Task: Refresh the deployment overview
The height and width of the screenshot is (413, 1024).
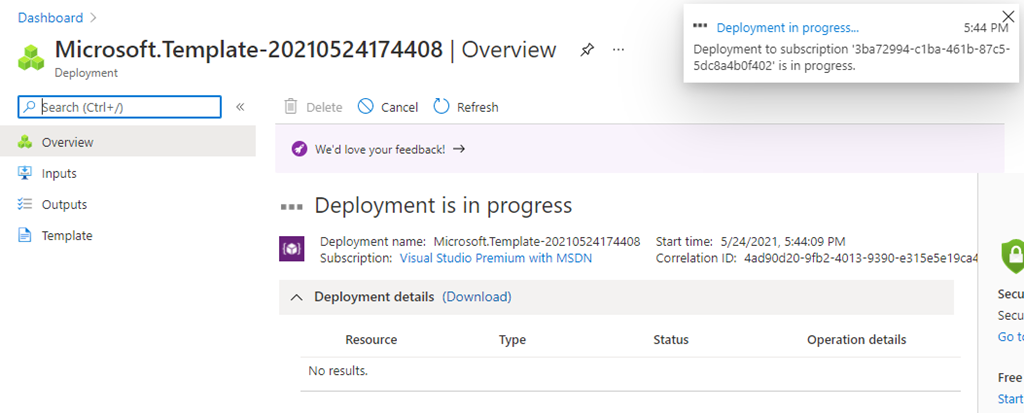Action: [466, 107]
